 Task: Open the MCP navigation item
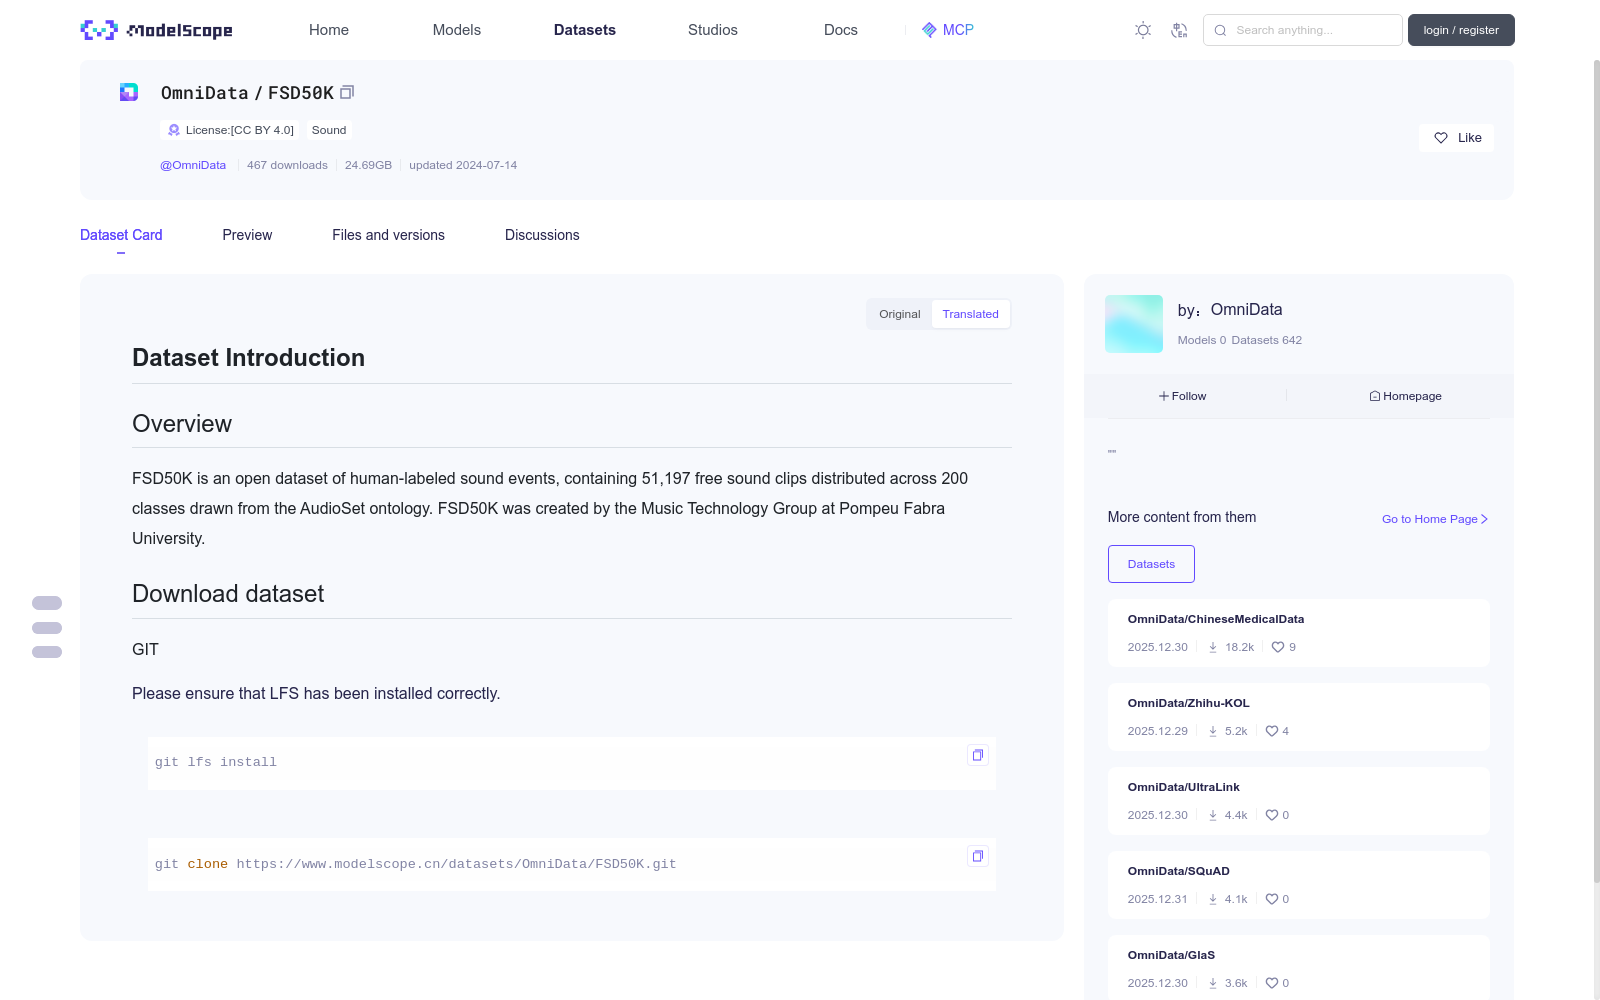(x=948, y=30)
